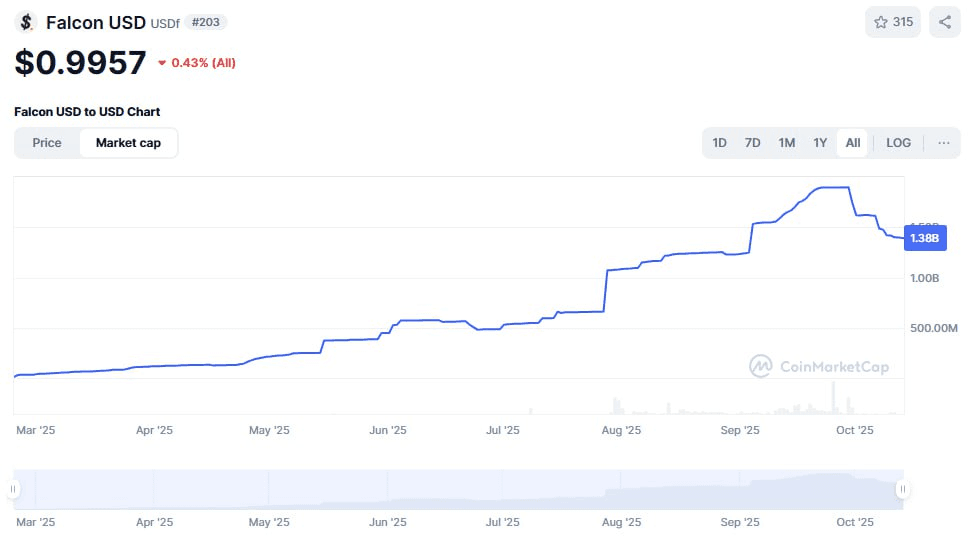This screenshot has height=537, width=970.
Task: Switch to the Price tab
Action: [47, 143]
